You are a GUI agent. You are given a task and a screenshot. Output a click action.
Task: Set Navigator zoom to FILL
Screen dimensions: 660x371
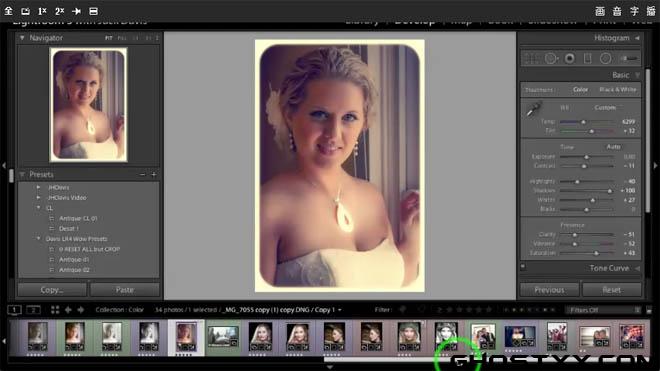point(122,38)
